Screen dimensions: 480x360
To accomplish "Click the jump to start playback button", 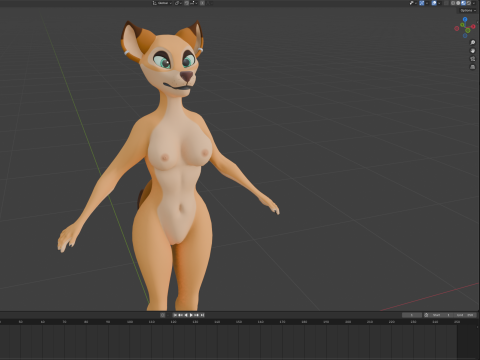I will pos(175,315).
